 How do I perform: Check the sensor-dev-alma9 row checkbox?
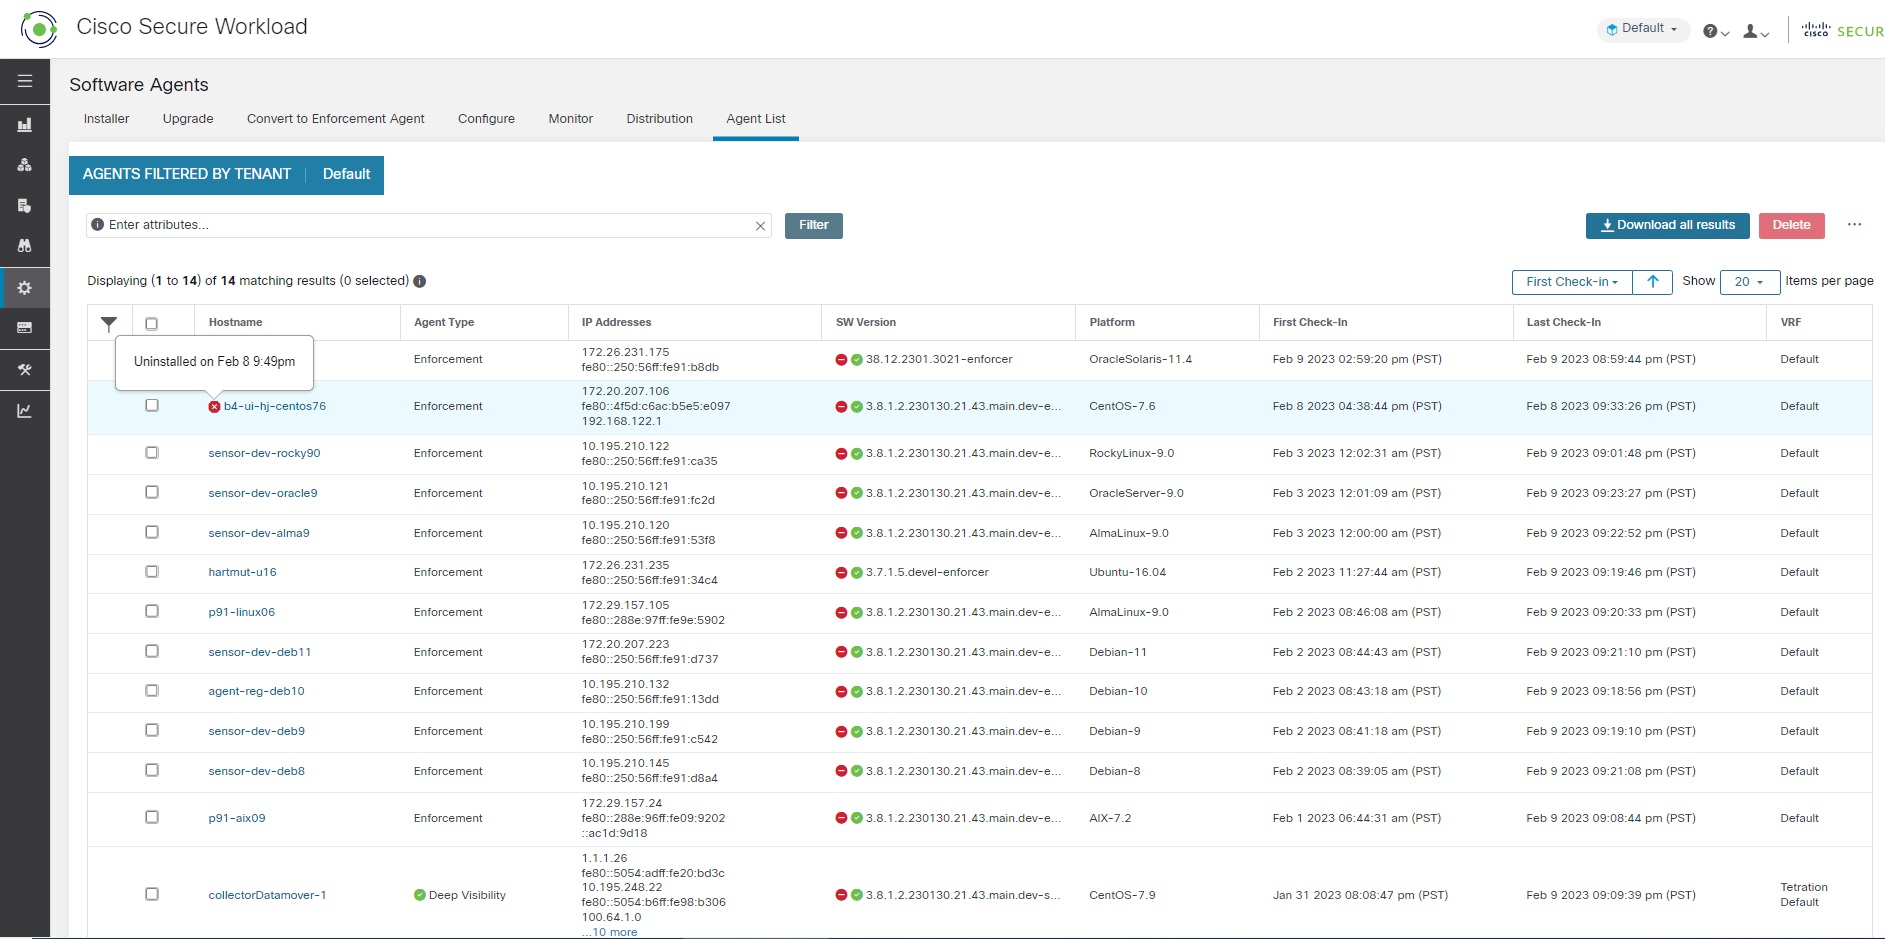click(152, 532)
